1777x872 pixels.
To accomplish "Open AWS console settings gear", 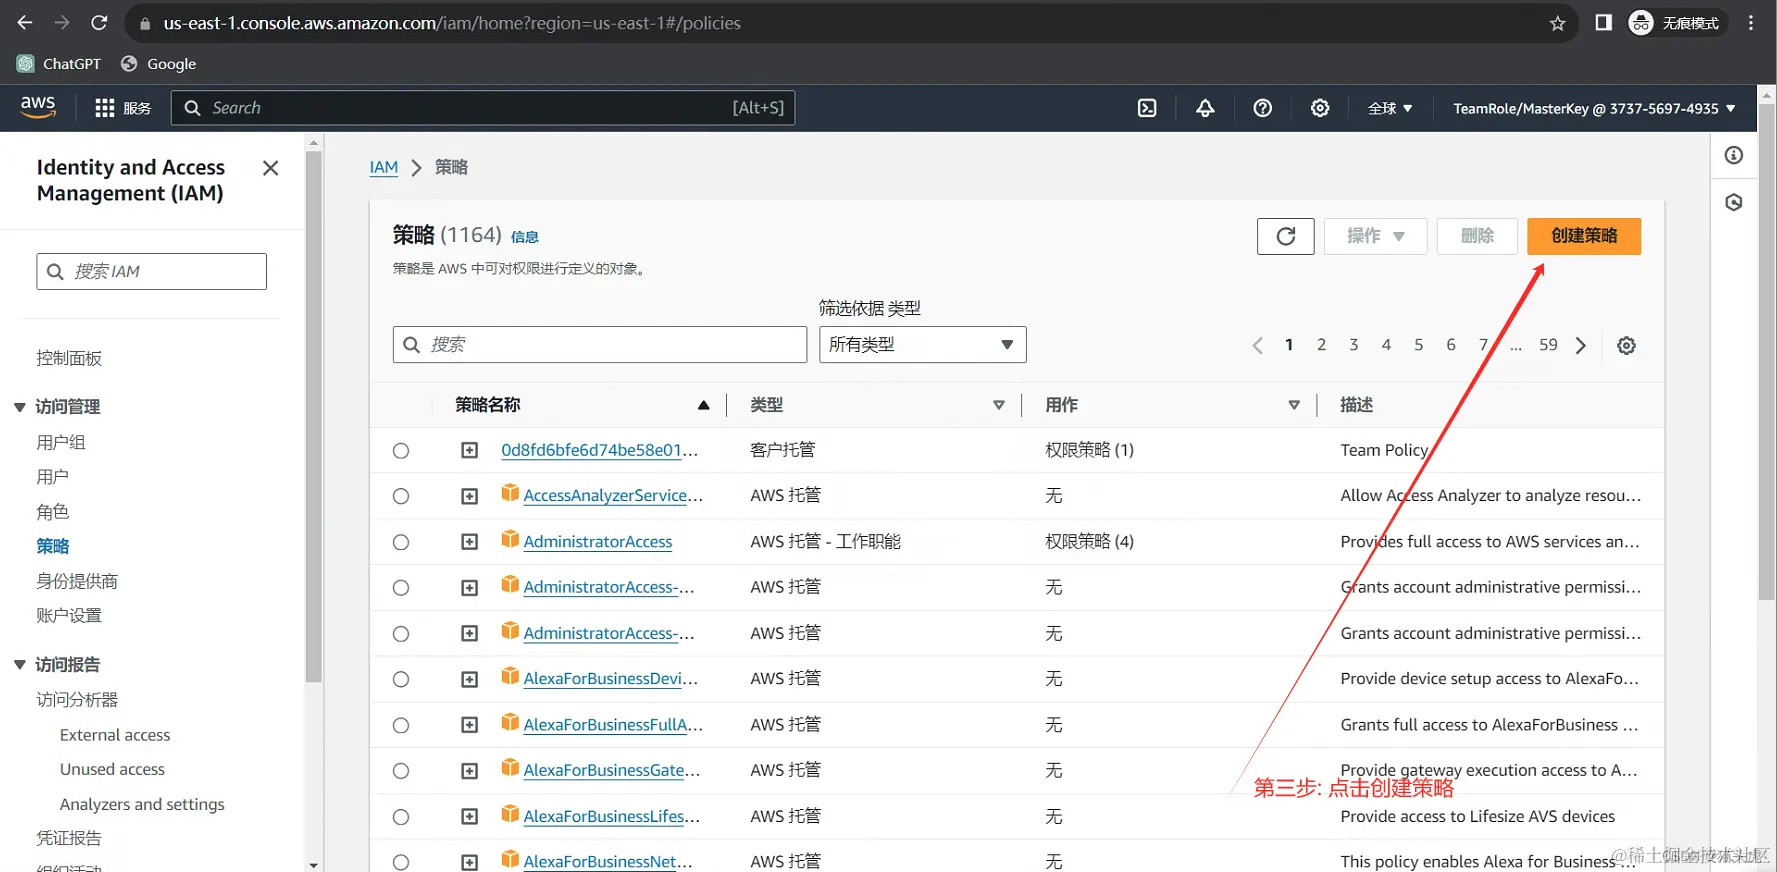I will click(1320, 108).
